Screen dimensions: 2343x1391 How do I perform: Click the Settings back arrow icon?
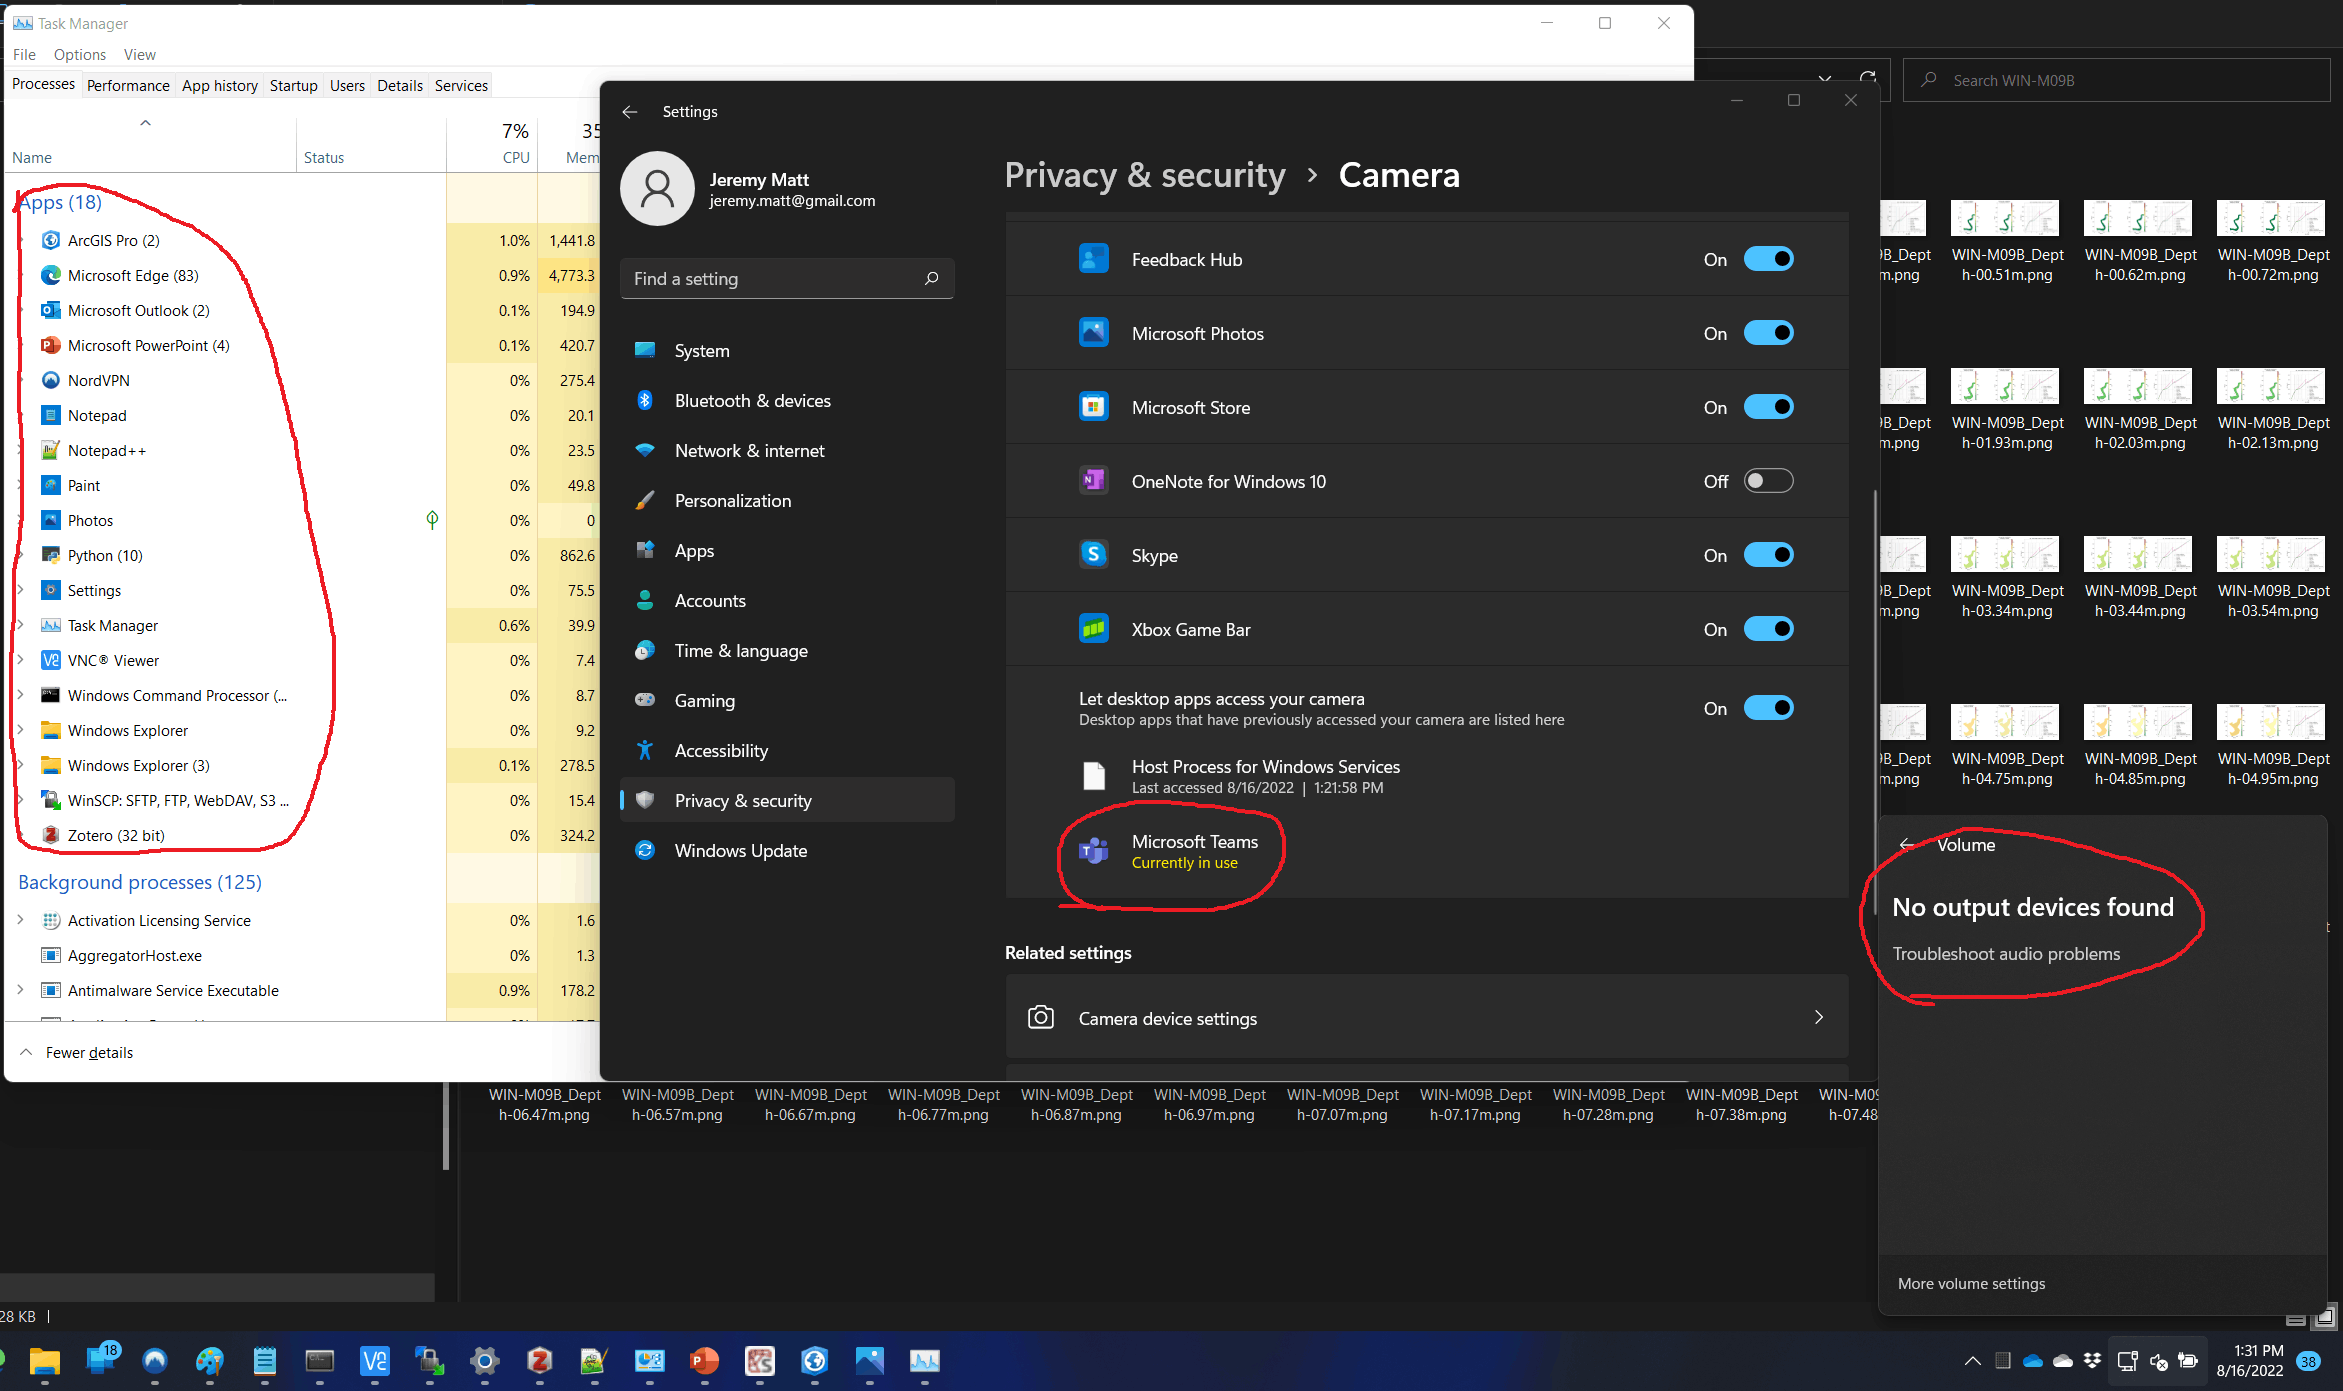coord(630,112)
